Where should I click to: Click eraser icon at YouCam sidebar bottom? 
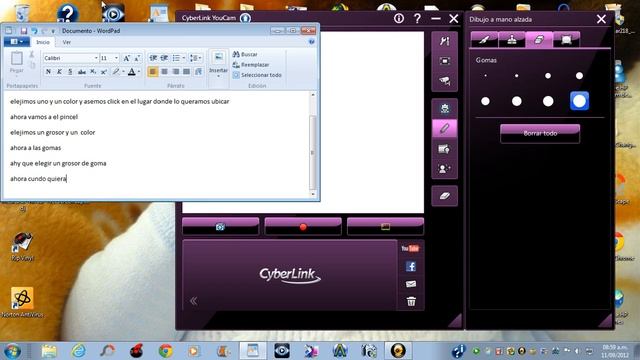coord(444,196)
